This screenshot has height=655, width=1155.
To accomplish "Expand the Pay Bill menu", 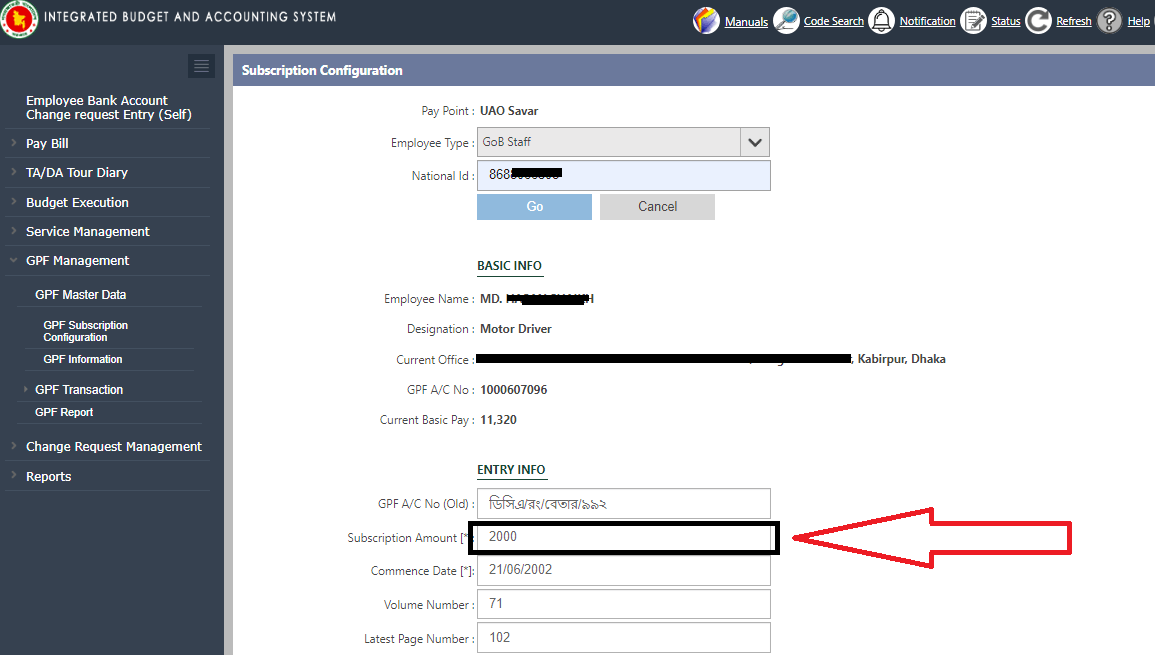I will click(47, 143).
